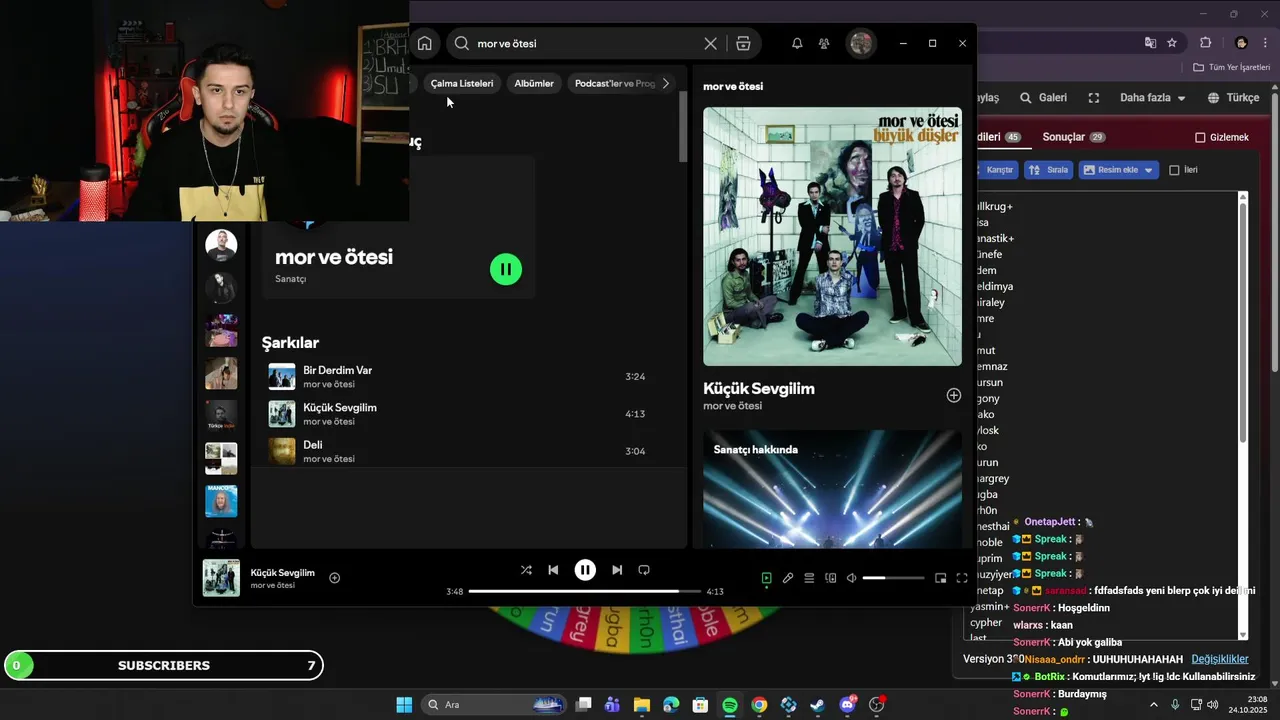Open the Spotify queue icon
1280x720 pixels.
click(809, 578)
